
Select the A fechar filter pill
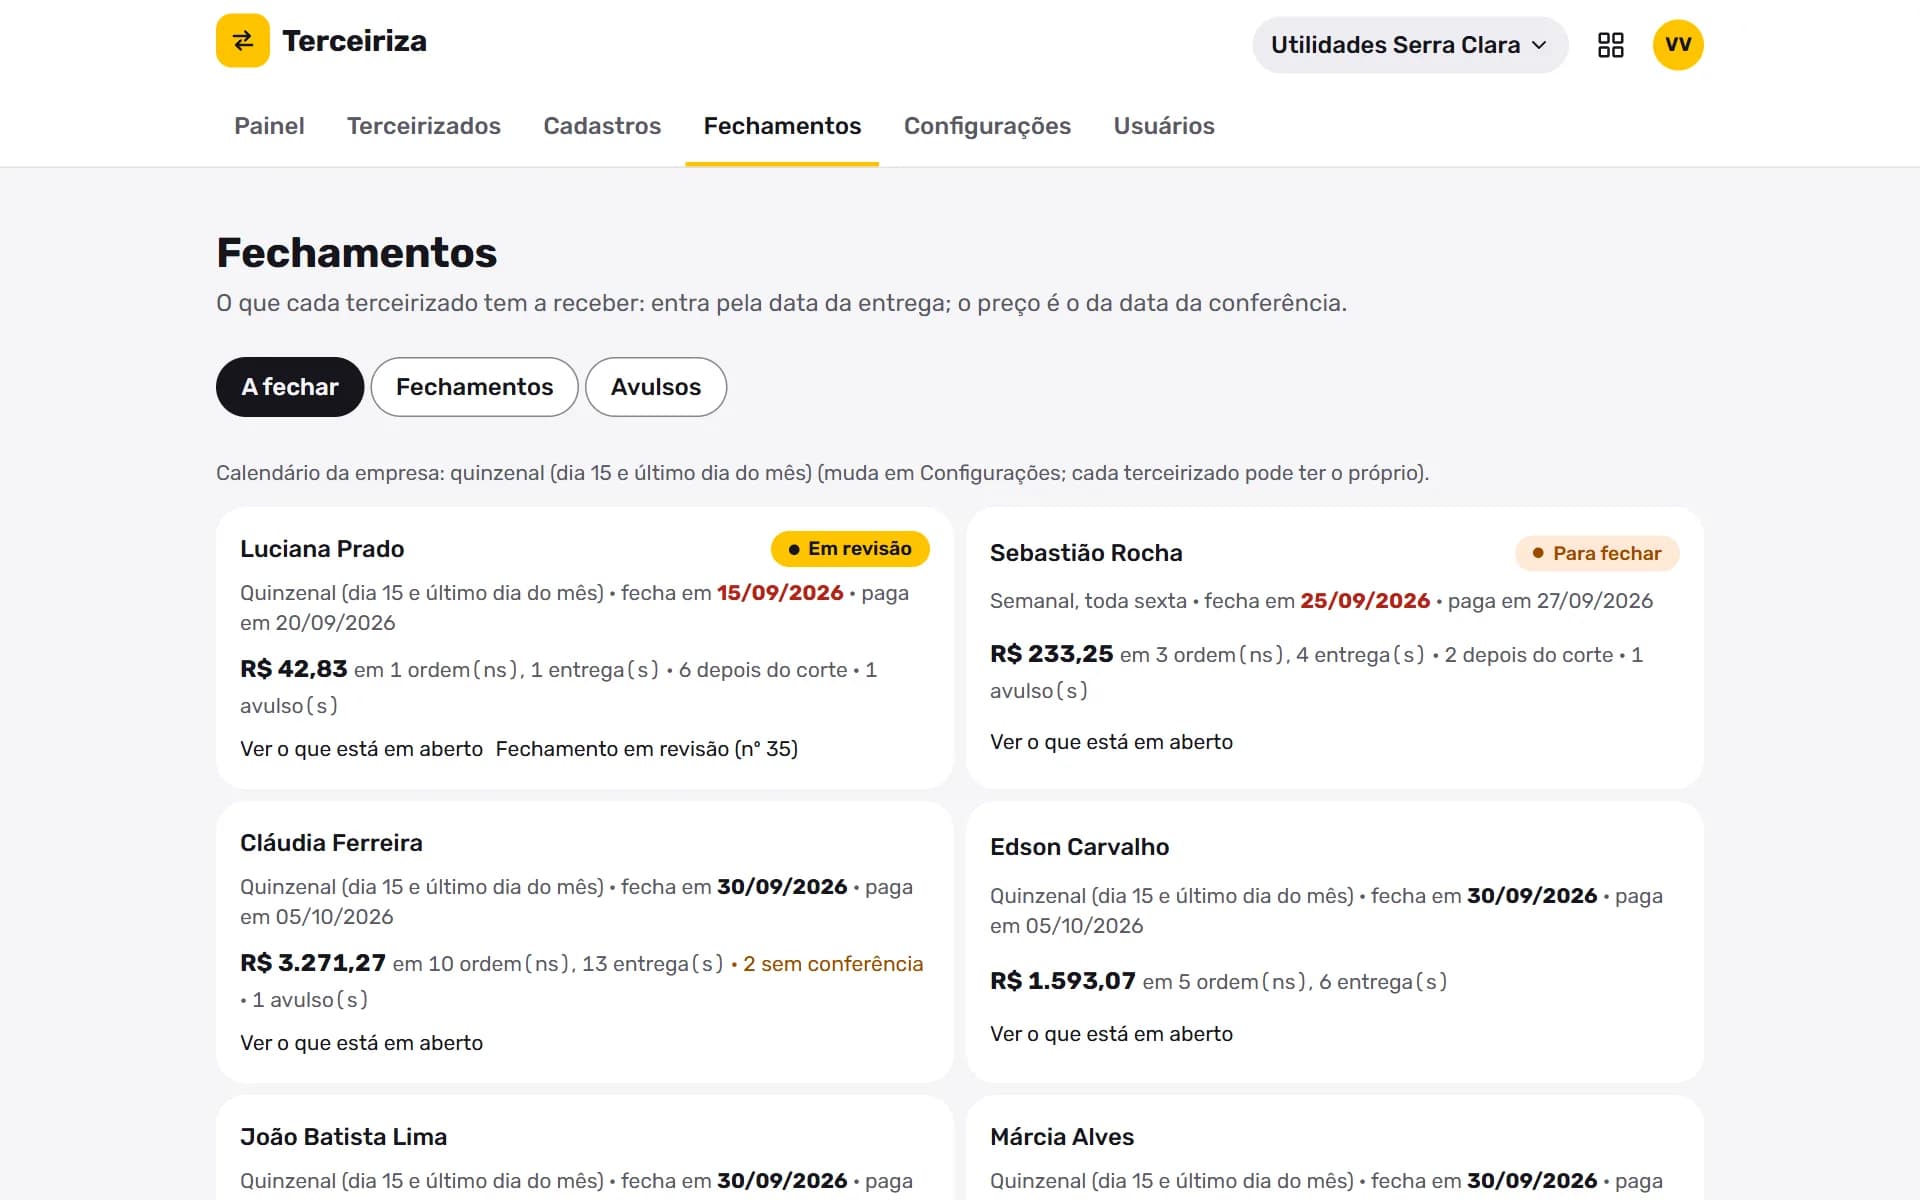(290, 387)
